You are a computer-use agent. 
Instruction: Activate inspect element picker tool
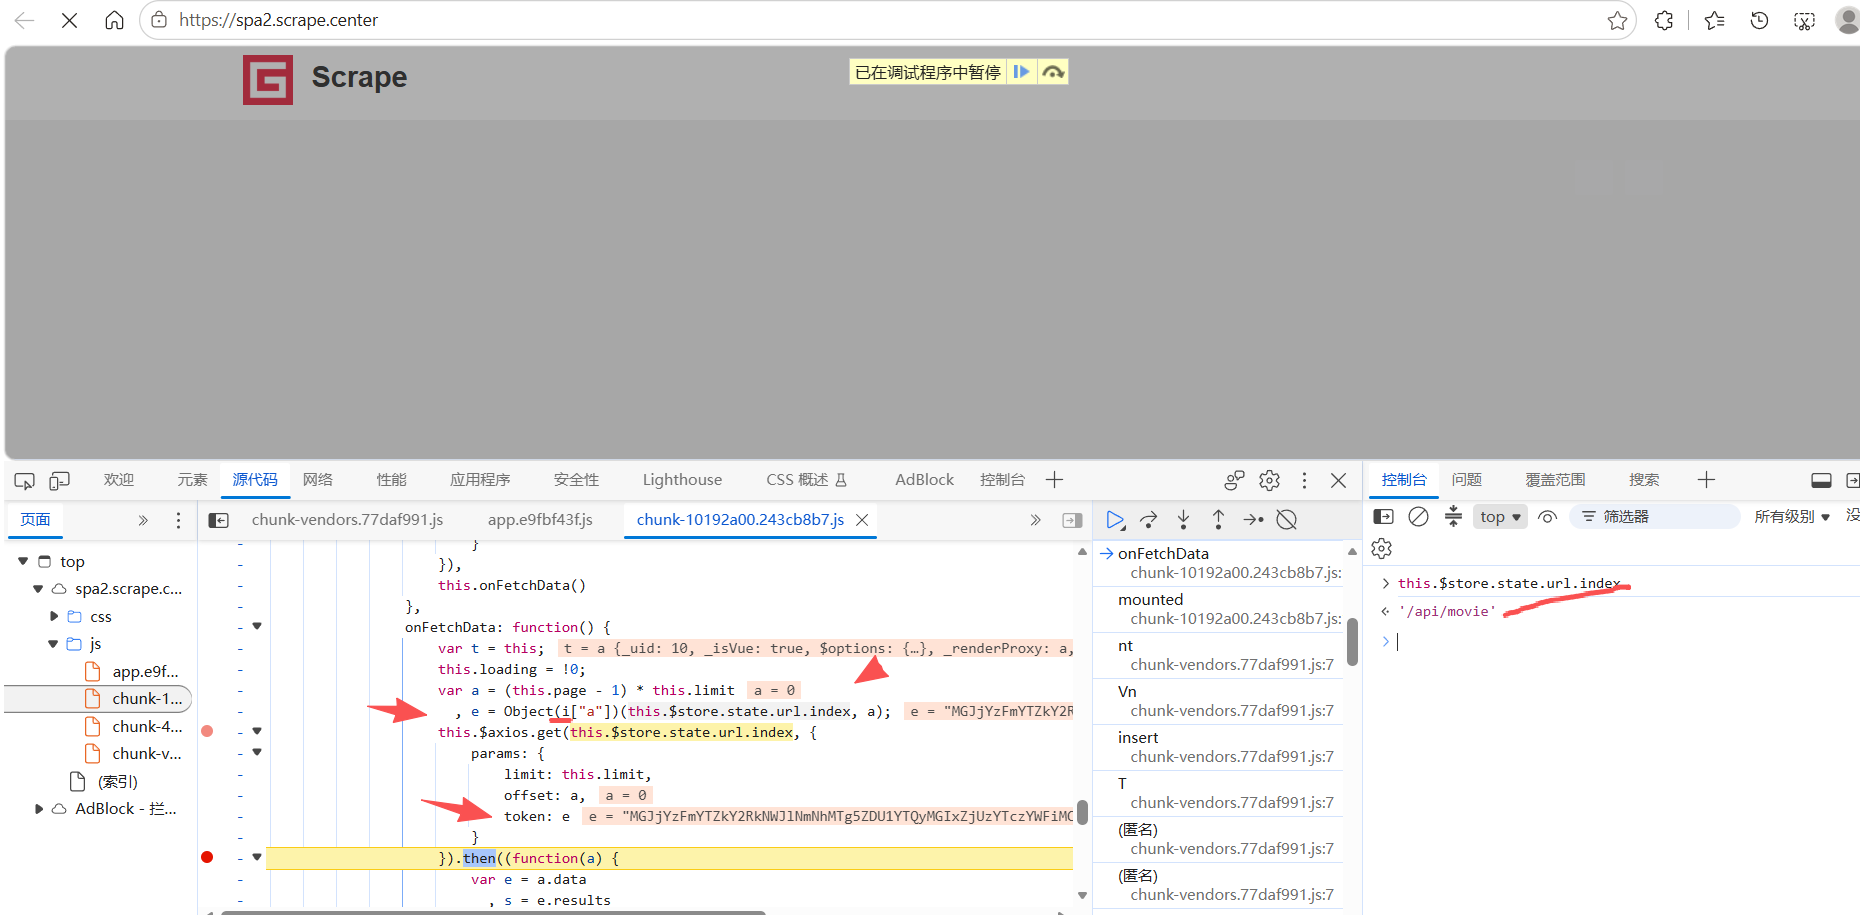tap(25, 481)
